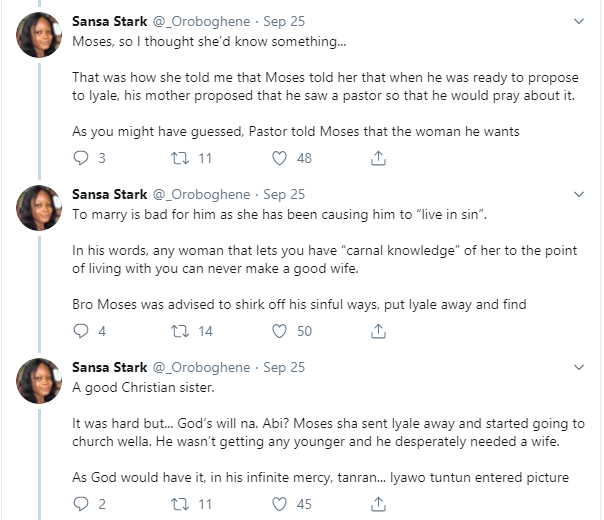Share the tweet ending "woman he wants"
This screenshot has height=520, width=604.
pyautogui.click(x=378, y=158)
